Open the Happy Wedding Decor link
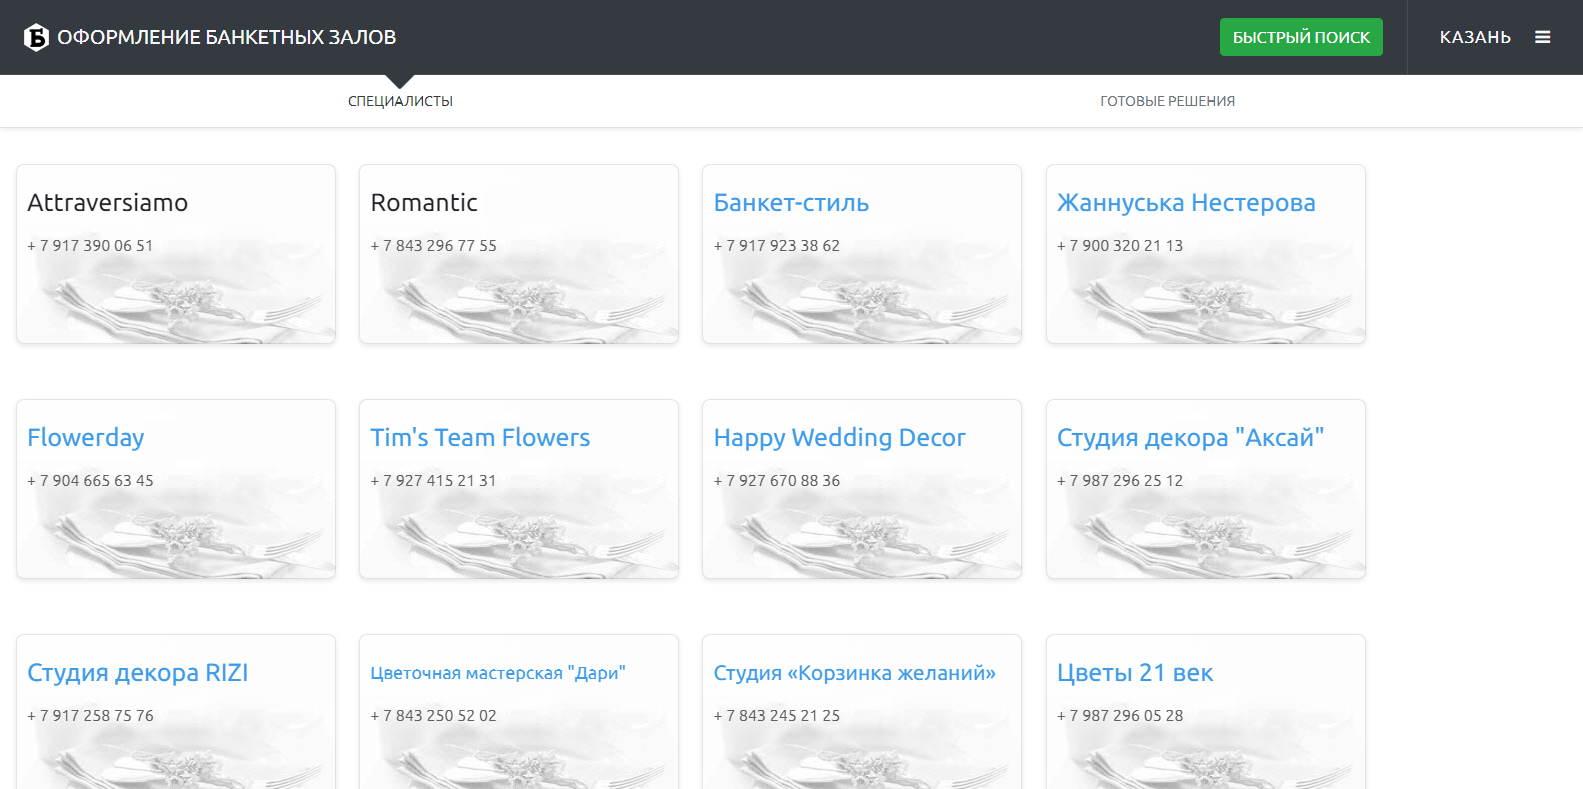The image size is (1583, 789). coord(839,438)
